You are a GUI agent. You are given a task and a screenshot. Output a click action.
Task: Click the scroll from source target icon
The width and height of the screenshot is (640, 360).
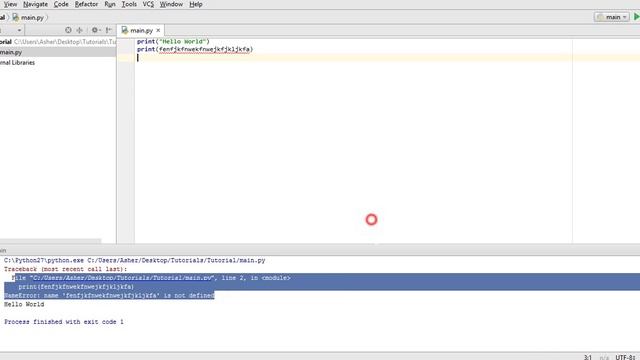pyautogui.click(x=68, y=30)
